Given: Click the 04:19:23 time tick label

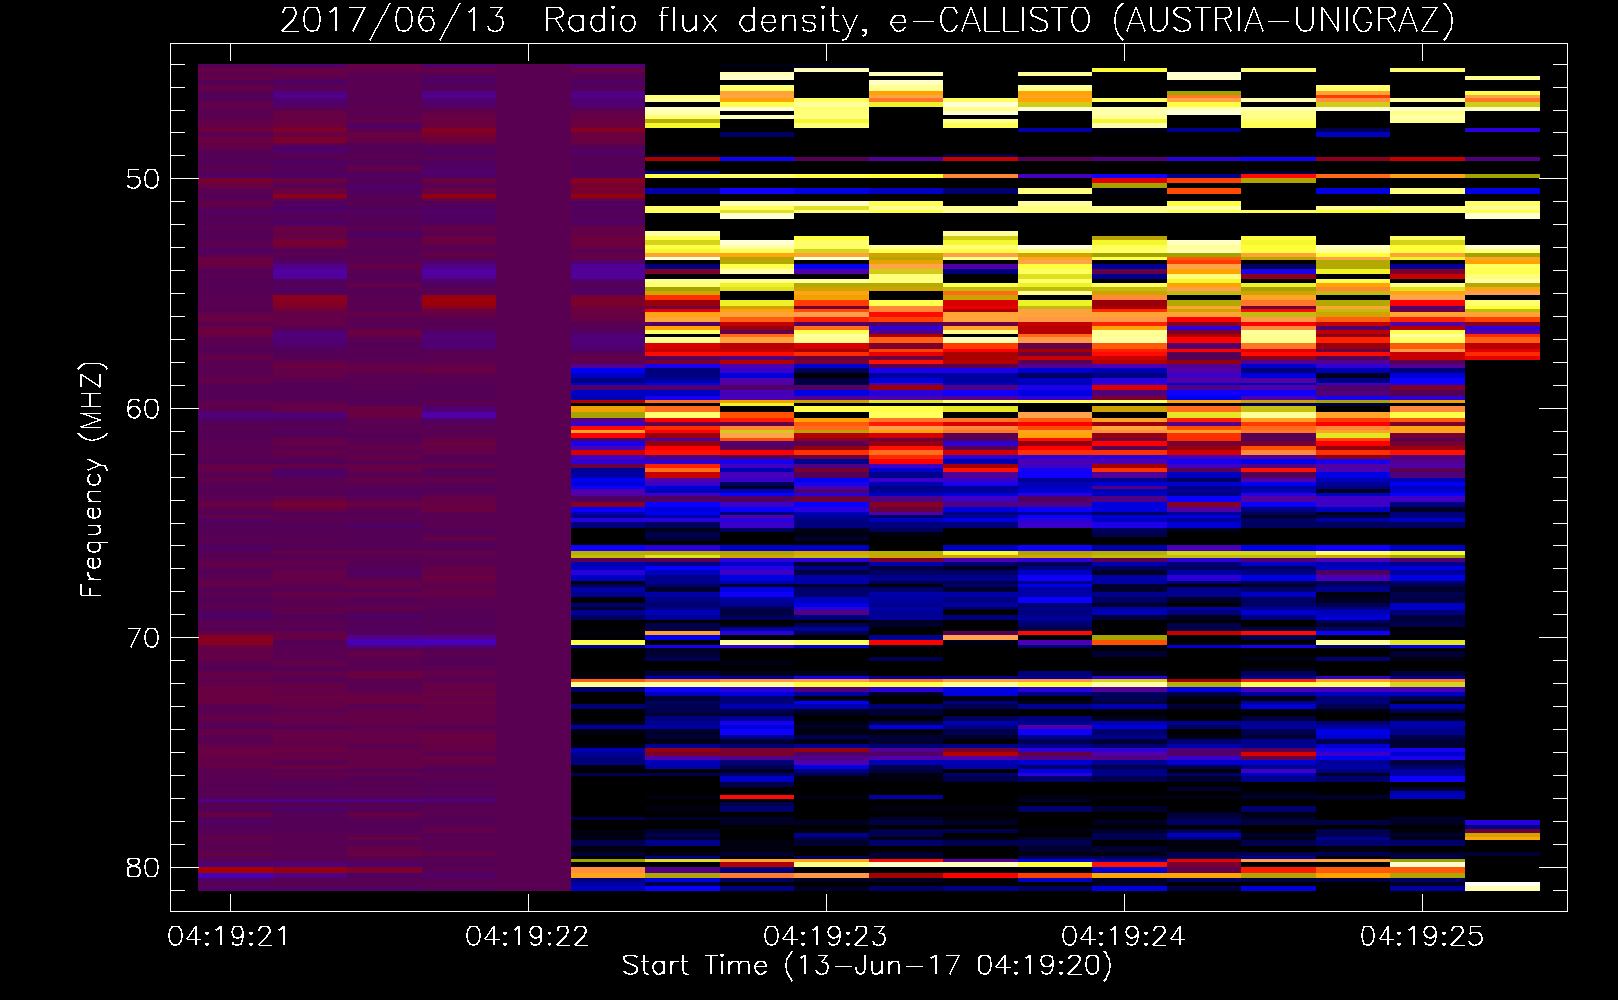Looking at the screenshot, I should tap(825, 937).
